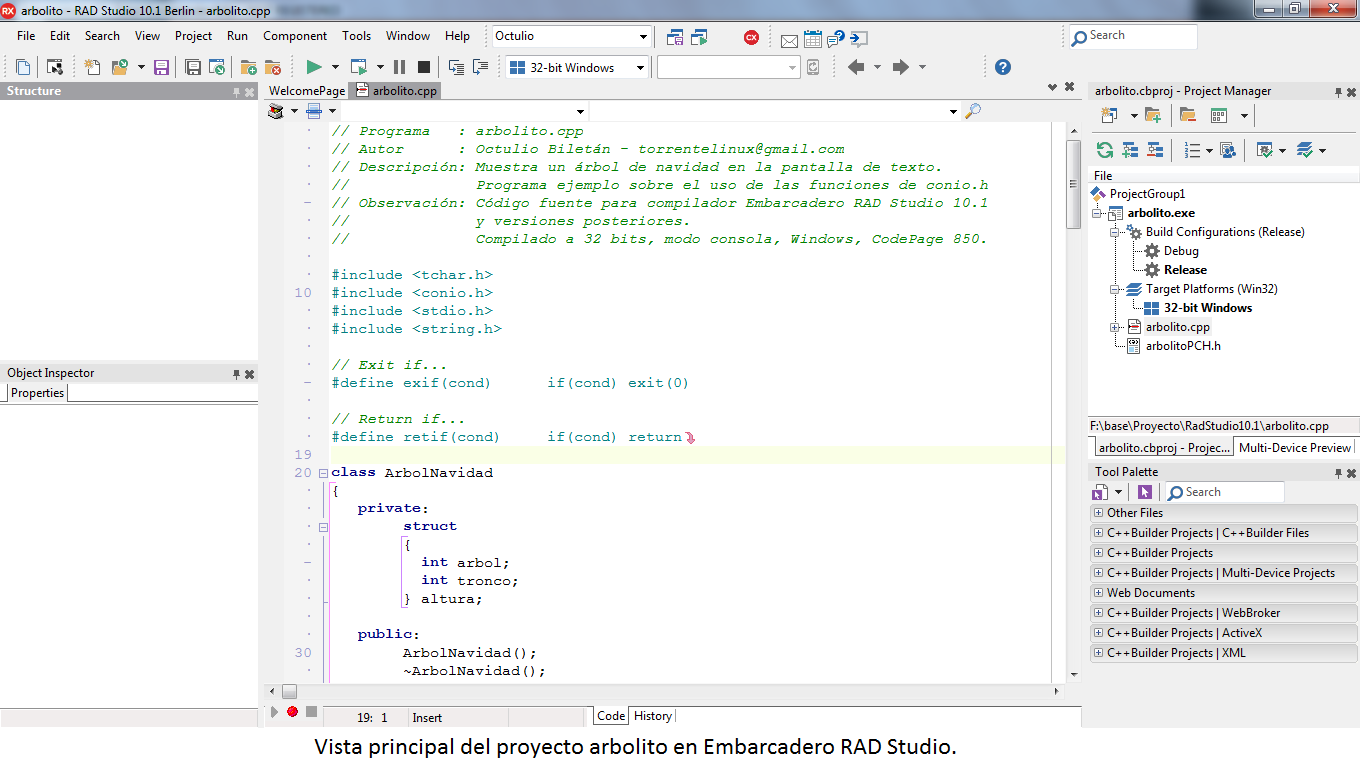
Task: Click the blue Help question mark icon
Action: [x=1003, y=67]
